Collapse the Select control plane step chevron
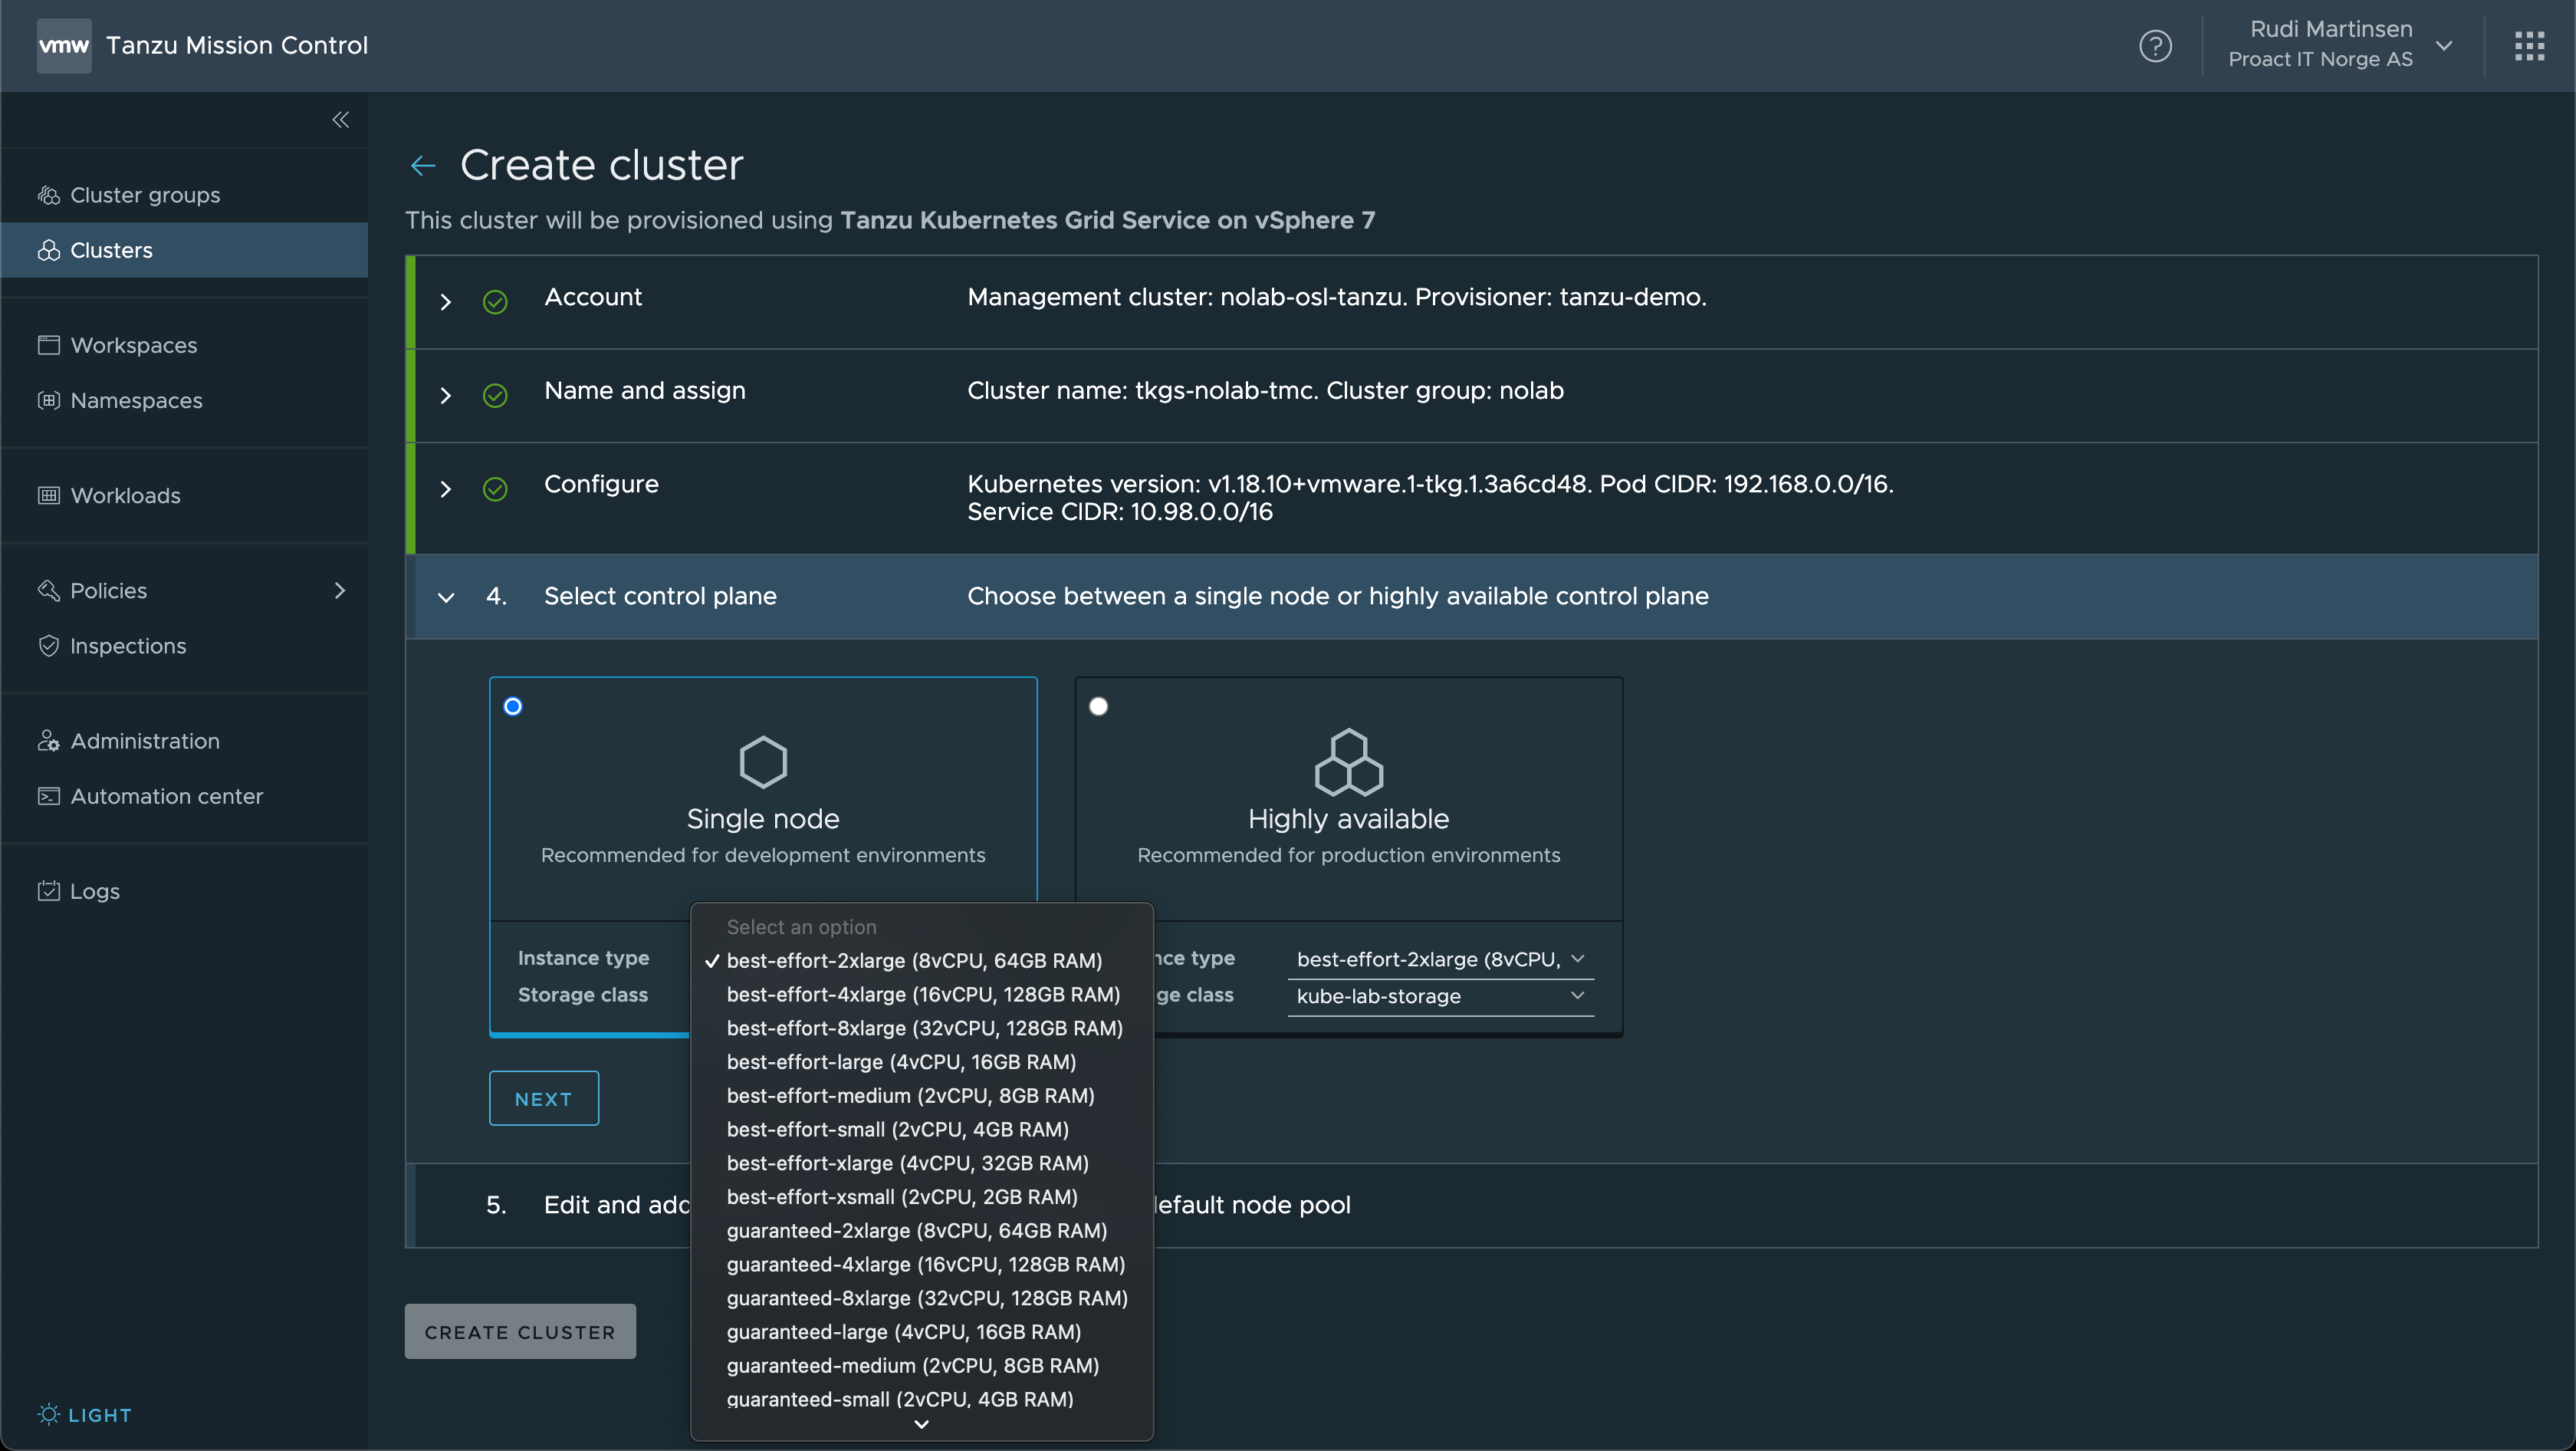 [x=446, y=597]
